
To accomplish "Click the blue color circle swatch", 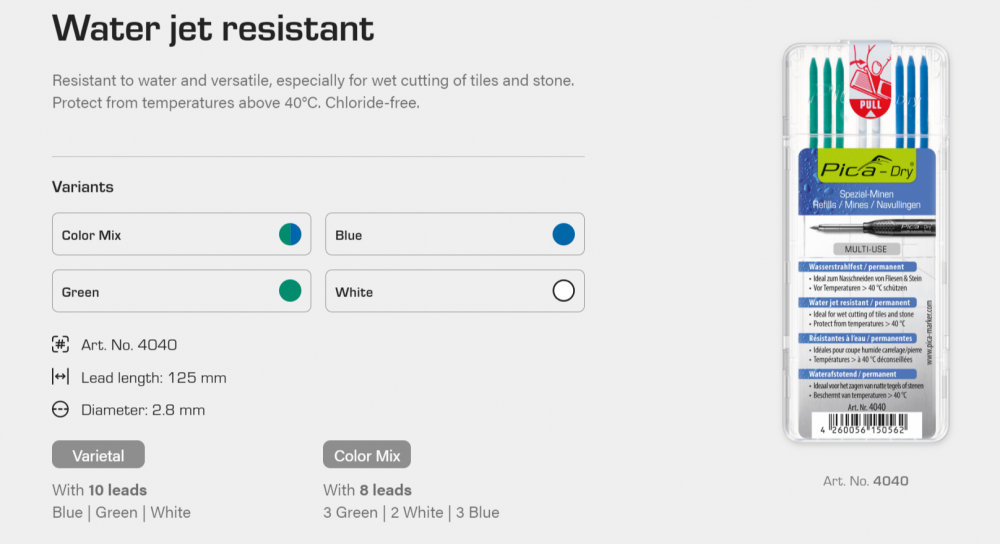I will (563, 234).
